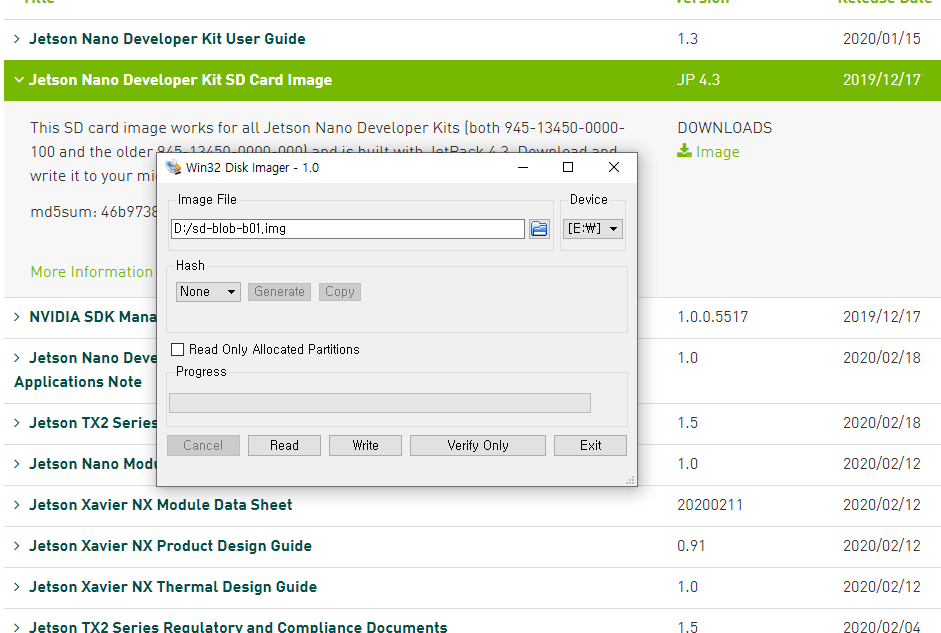Click the Progress bar in Disk Imager

click(x=380, y=403)
